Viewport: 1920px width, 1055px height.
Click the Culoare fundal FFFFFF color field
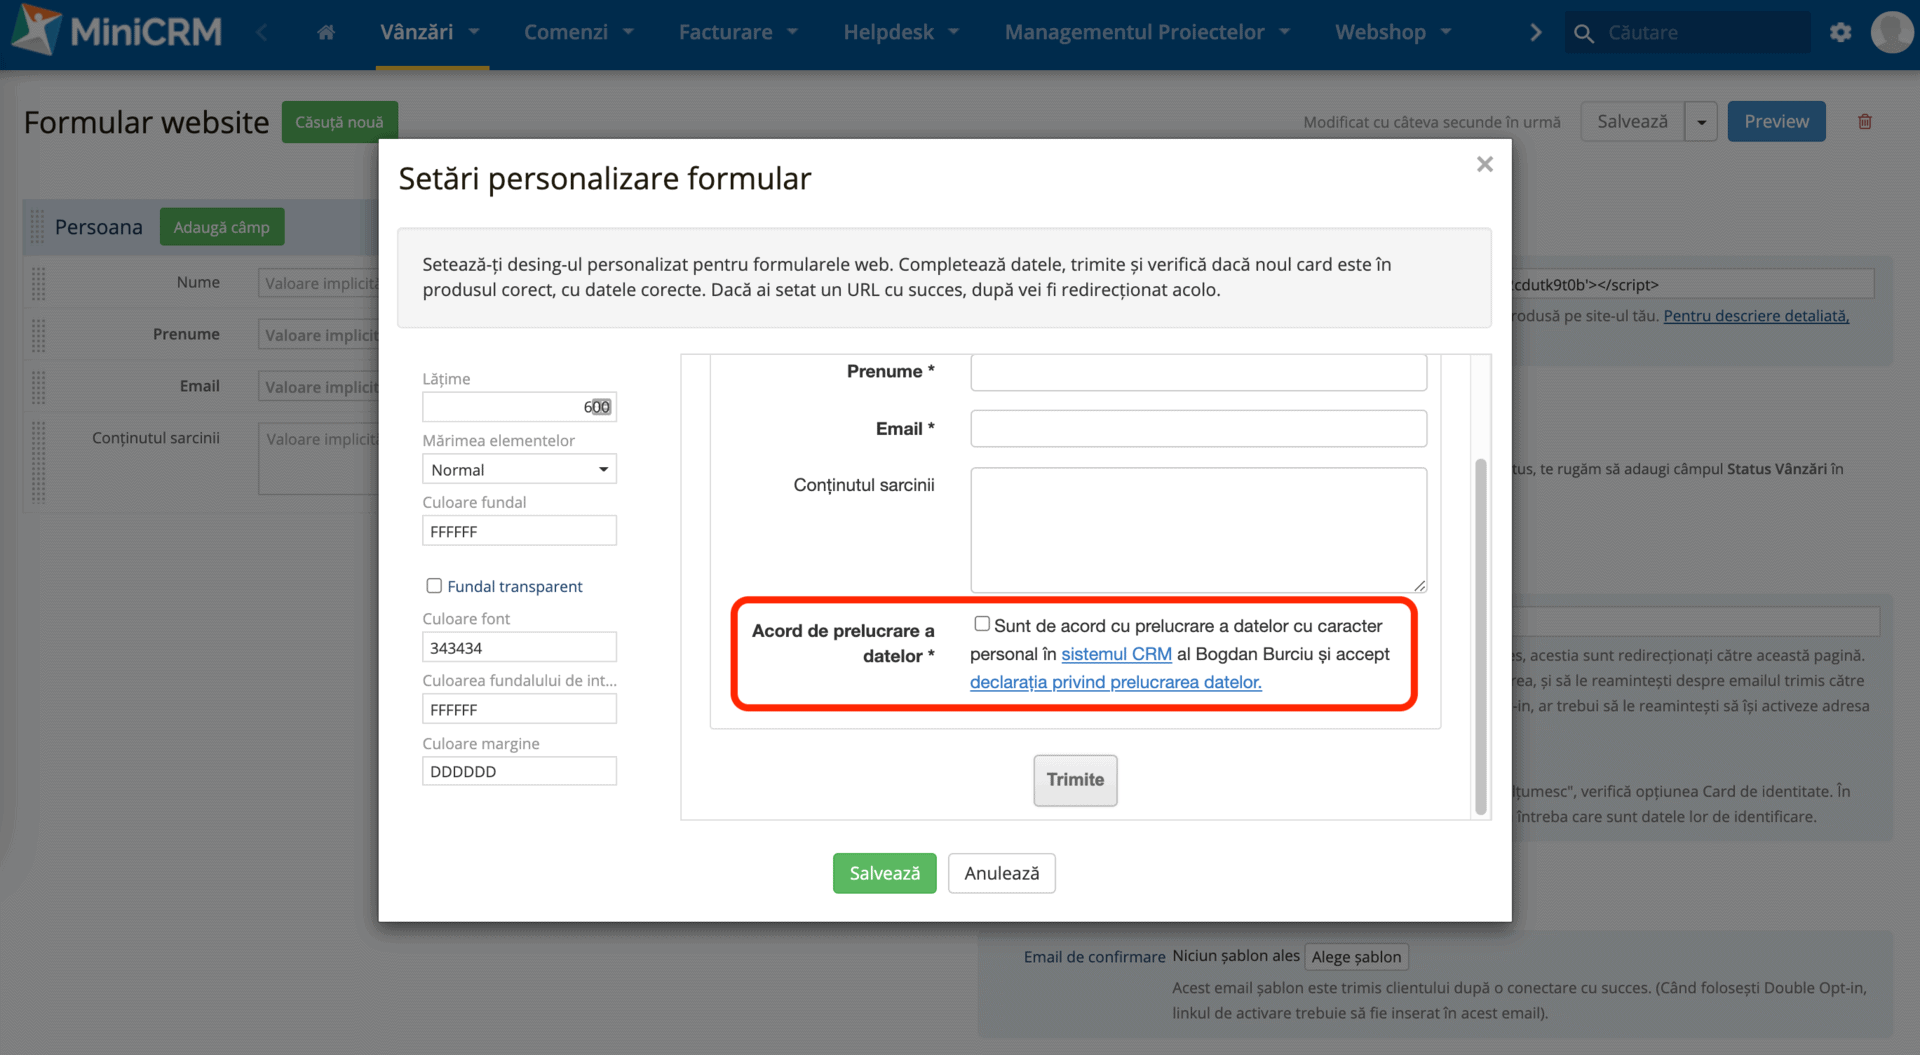(x=519, y=530)
